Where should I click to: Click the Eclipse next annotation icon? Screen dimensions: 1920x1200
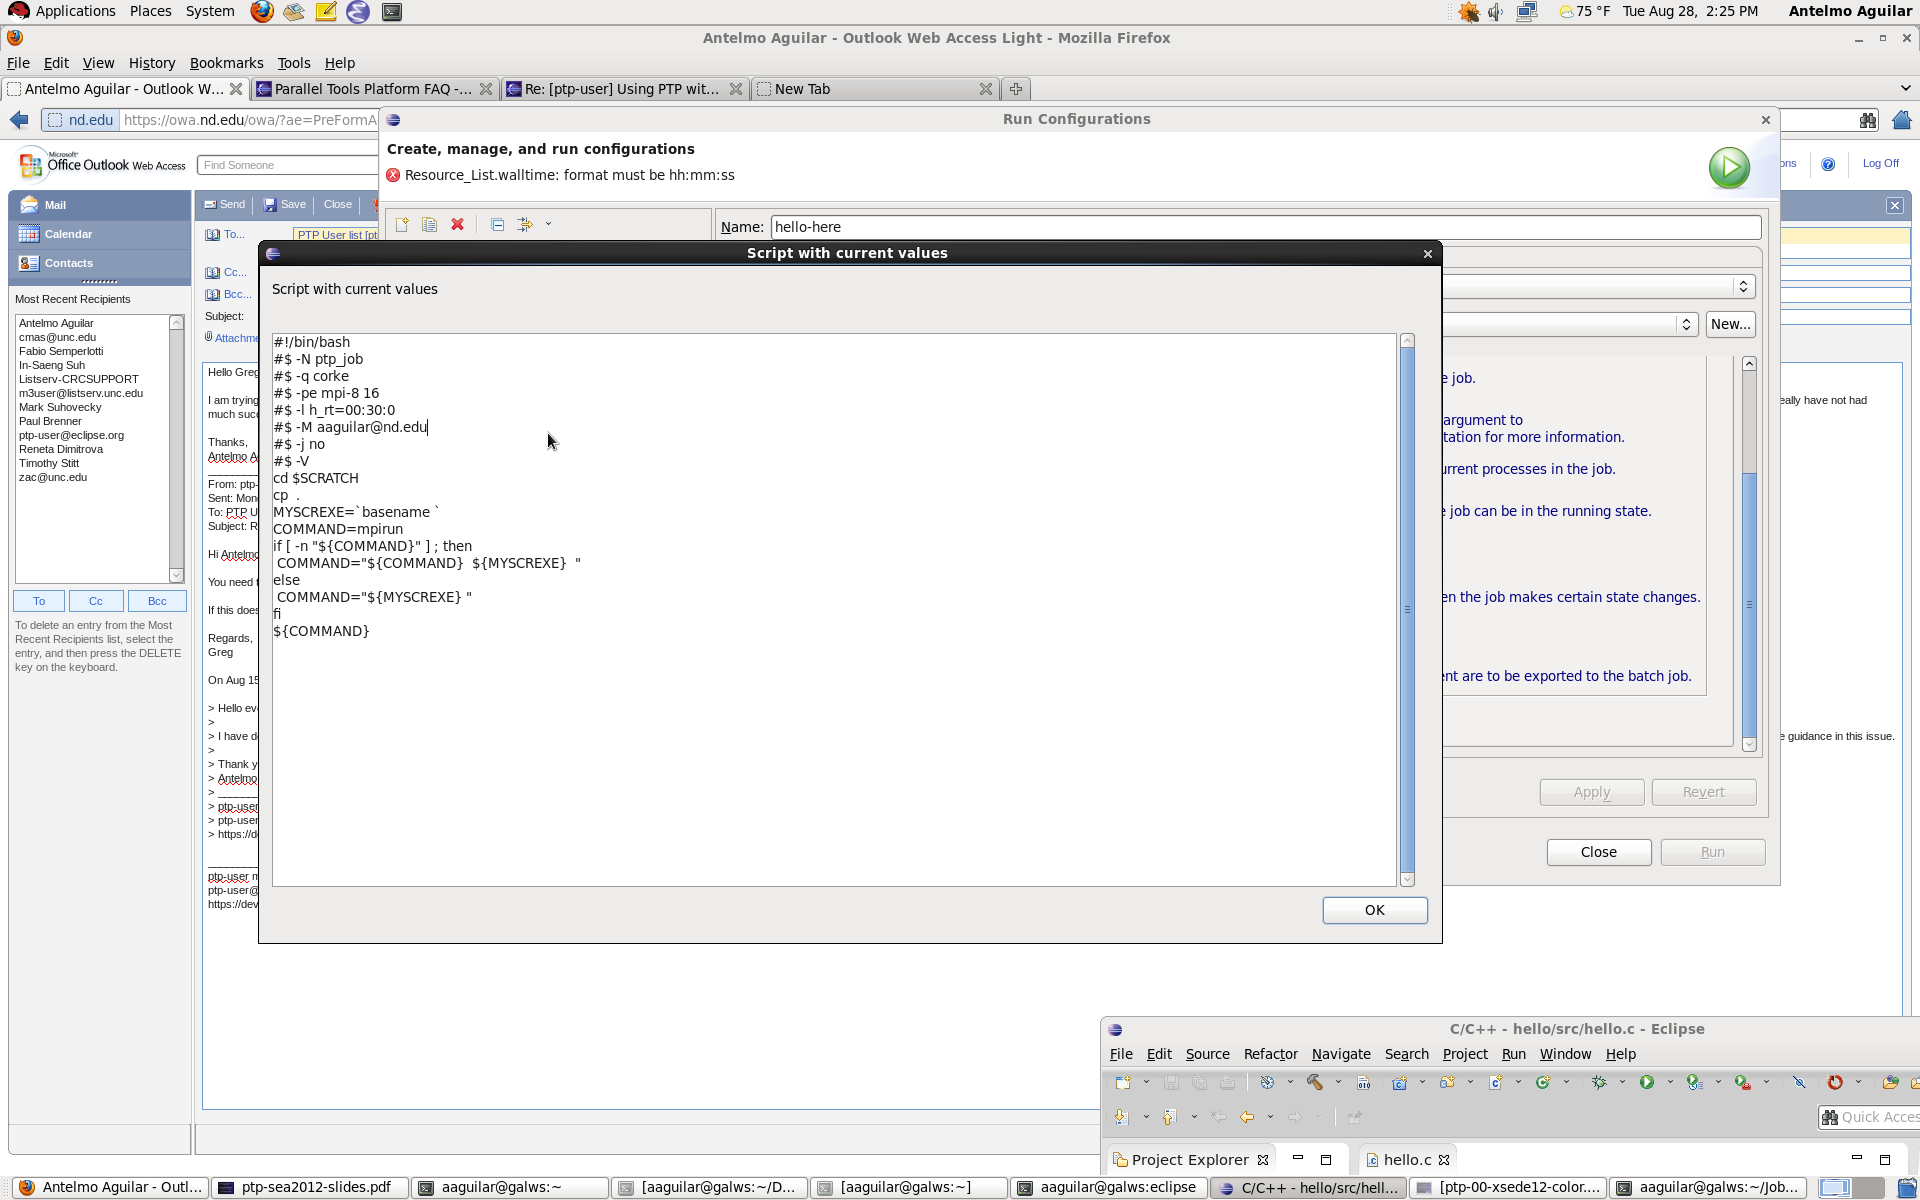[x=1121, y=1117]
